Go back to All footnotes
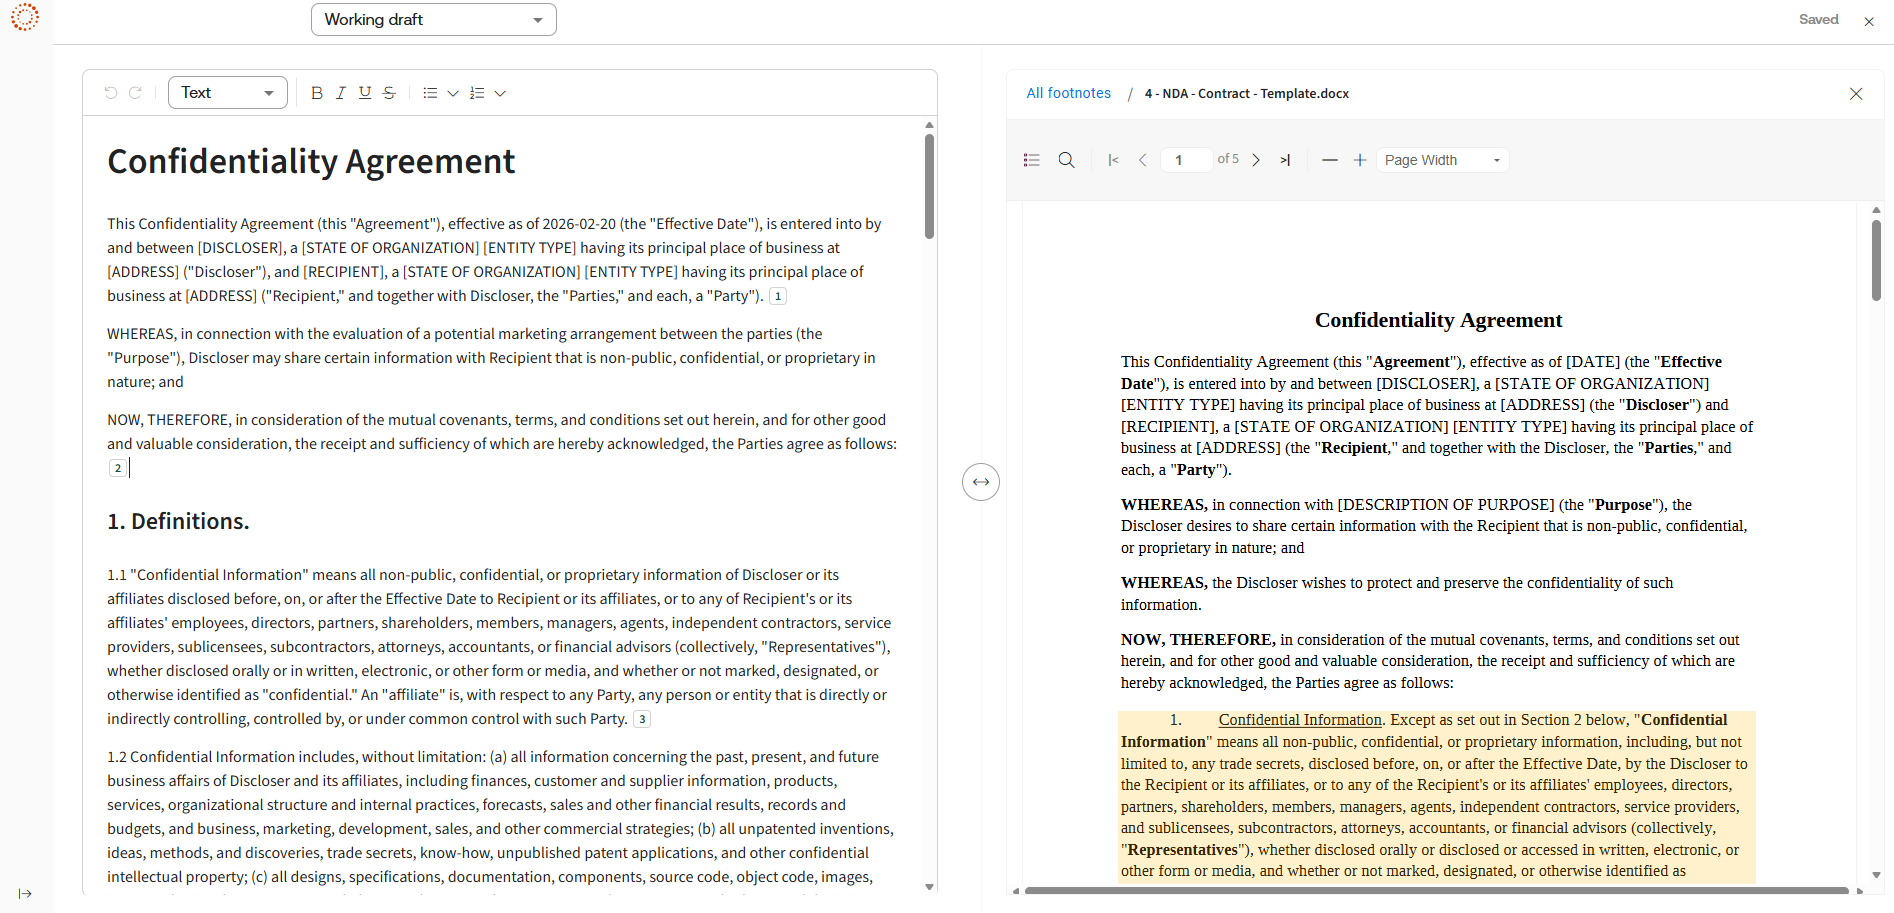1894x913 pixels. (1068, 93)
